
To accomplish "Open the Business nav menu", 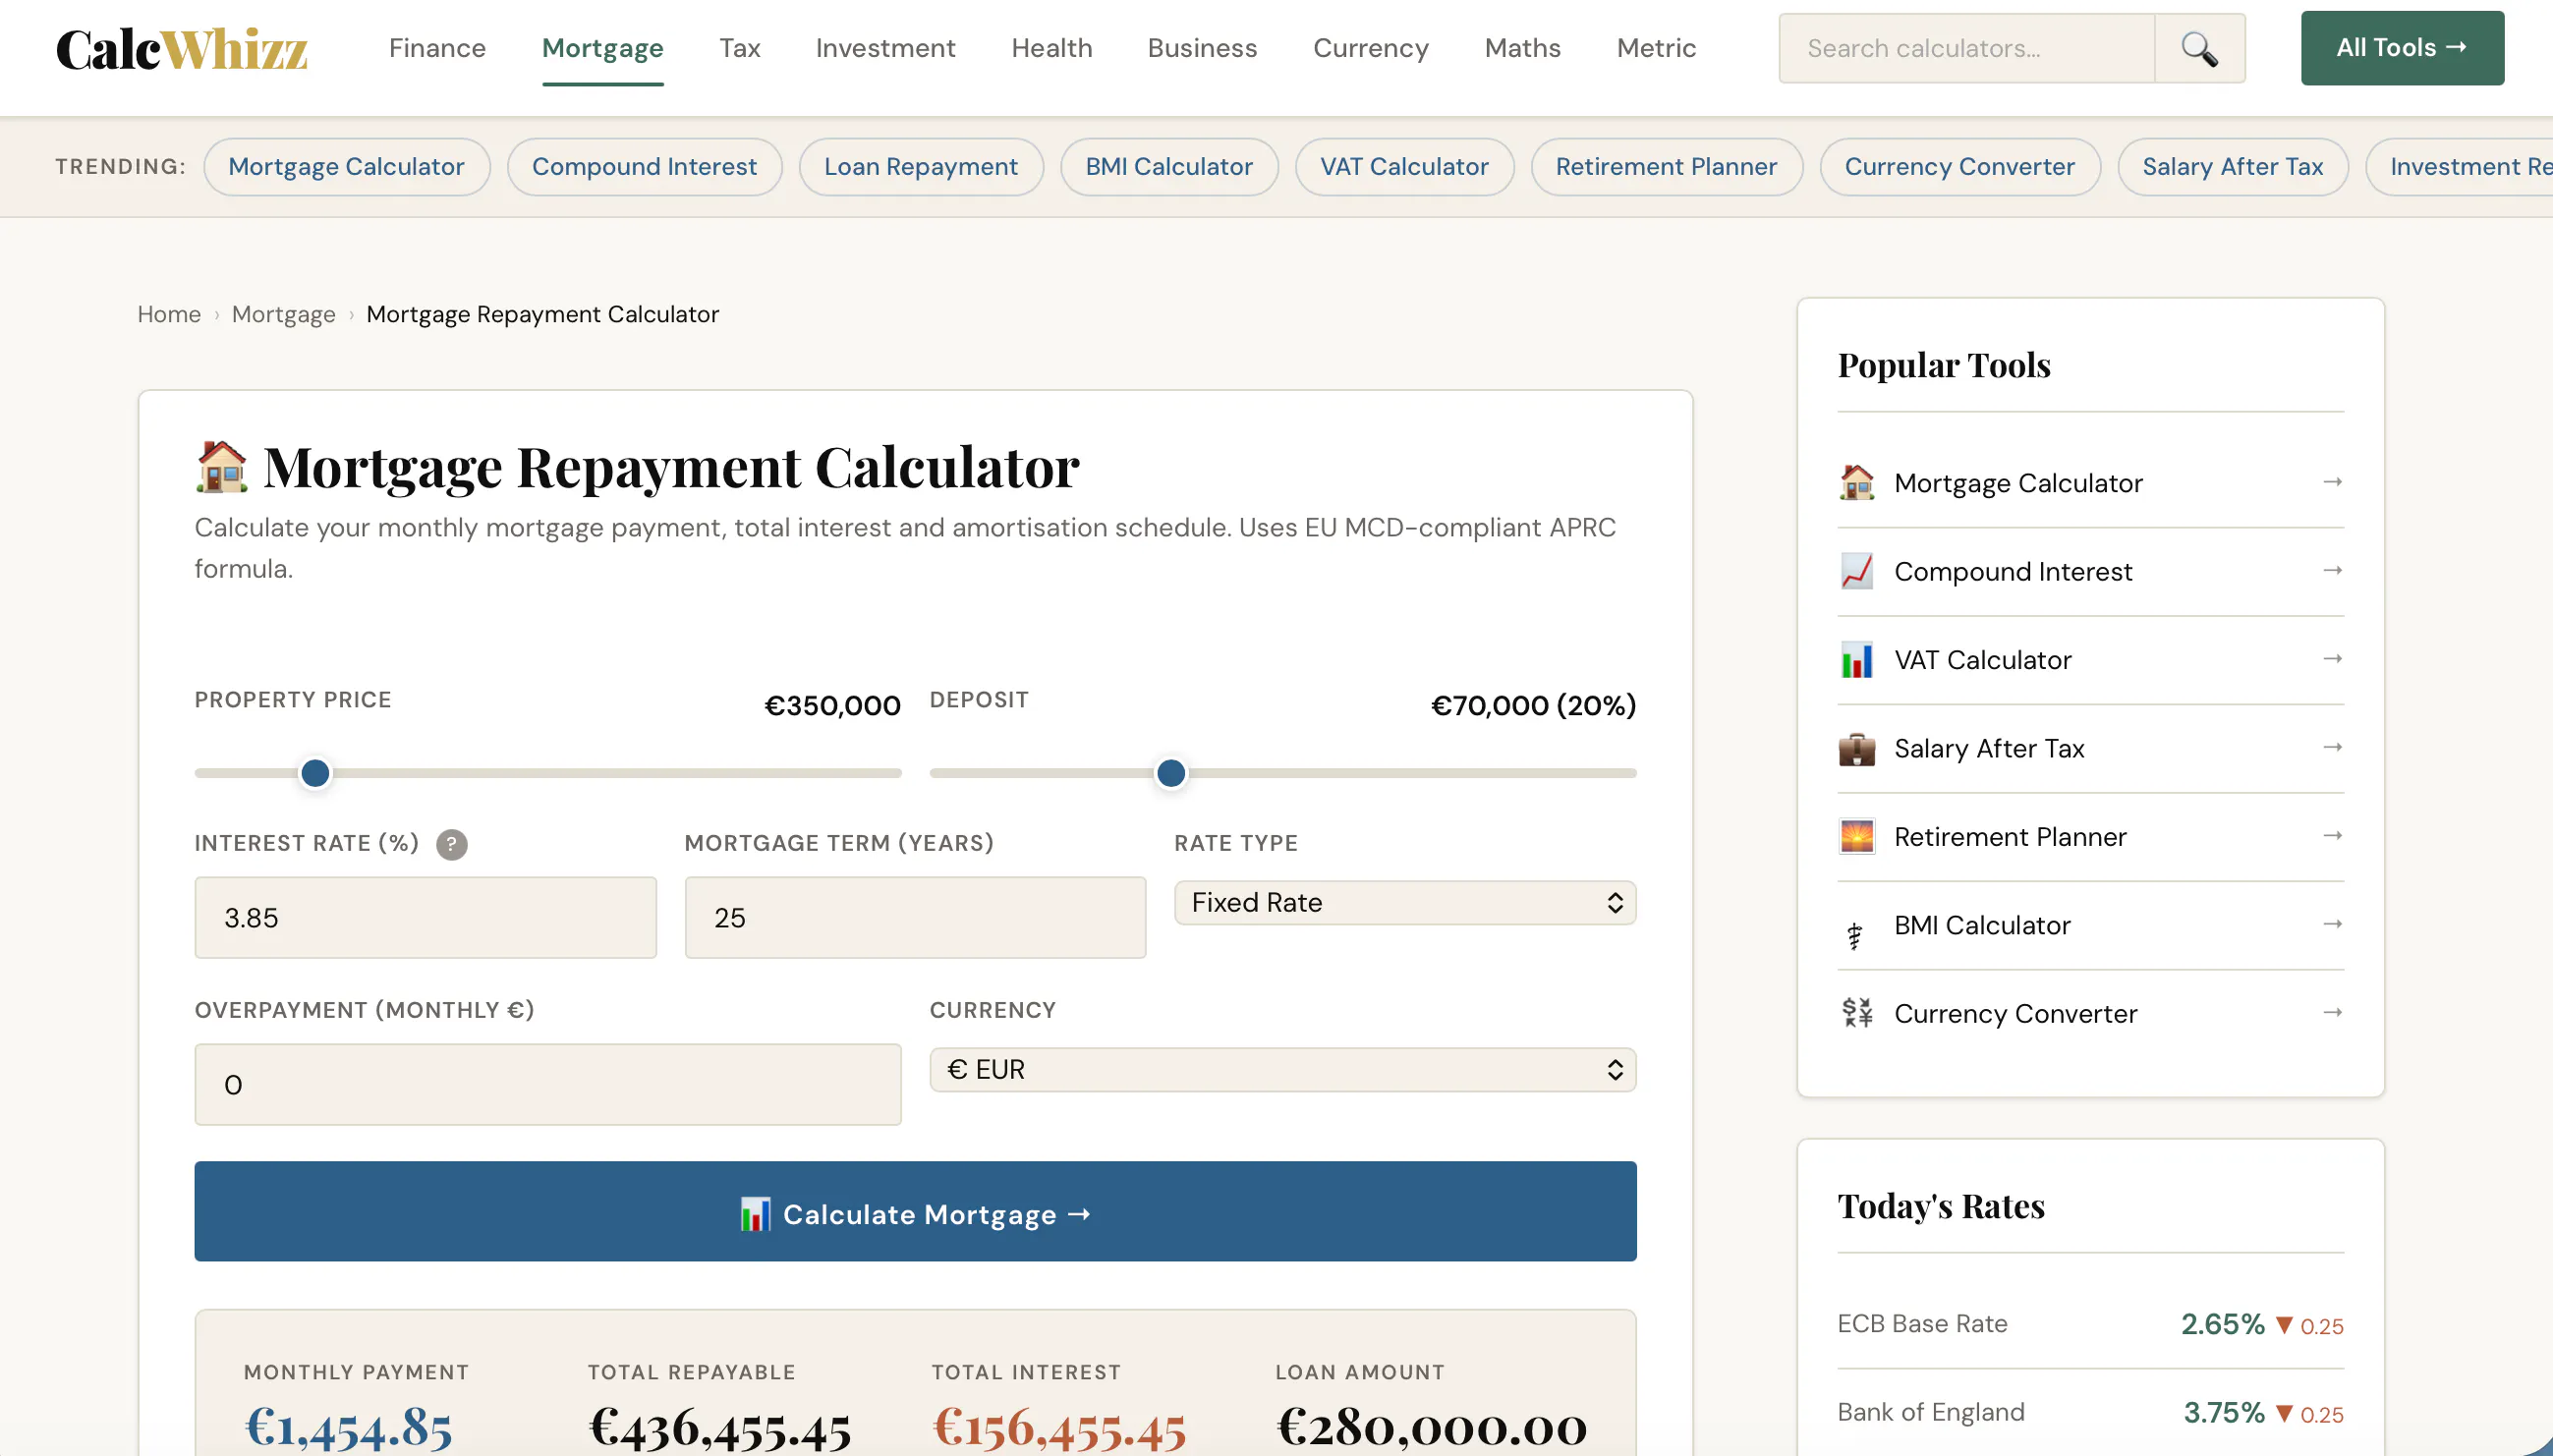I will (1201, 48).
